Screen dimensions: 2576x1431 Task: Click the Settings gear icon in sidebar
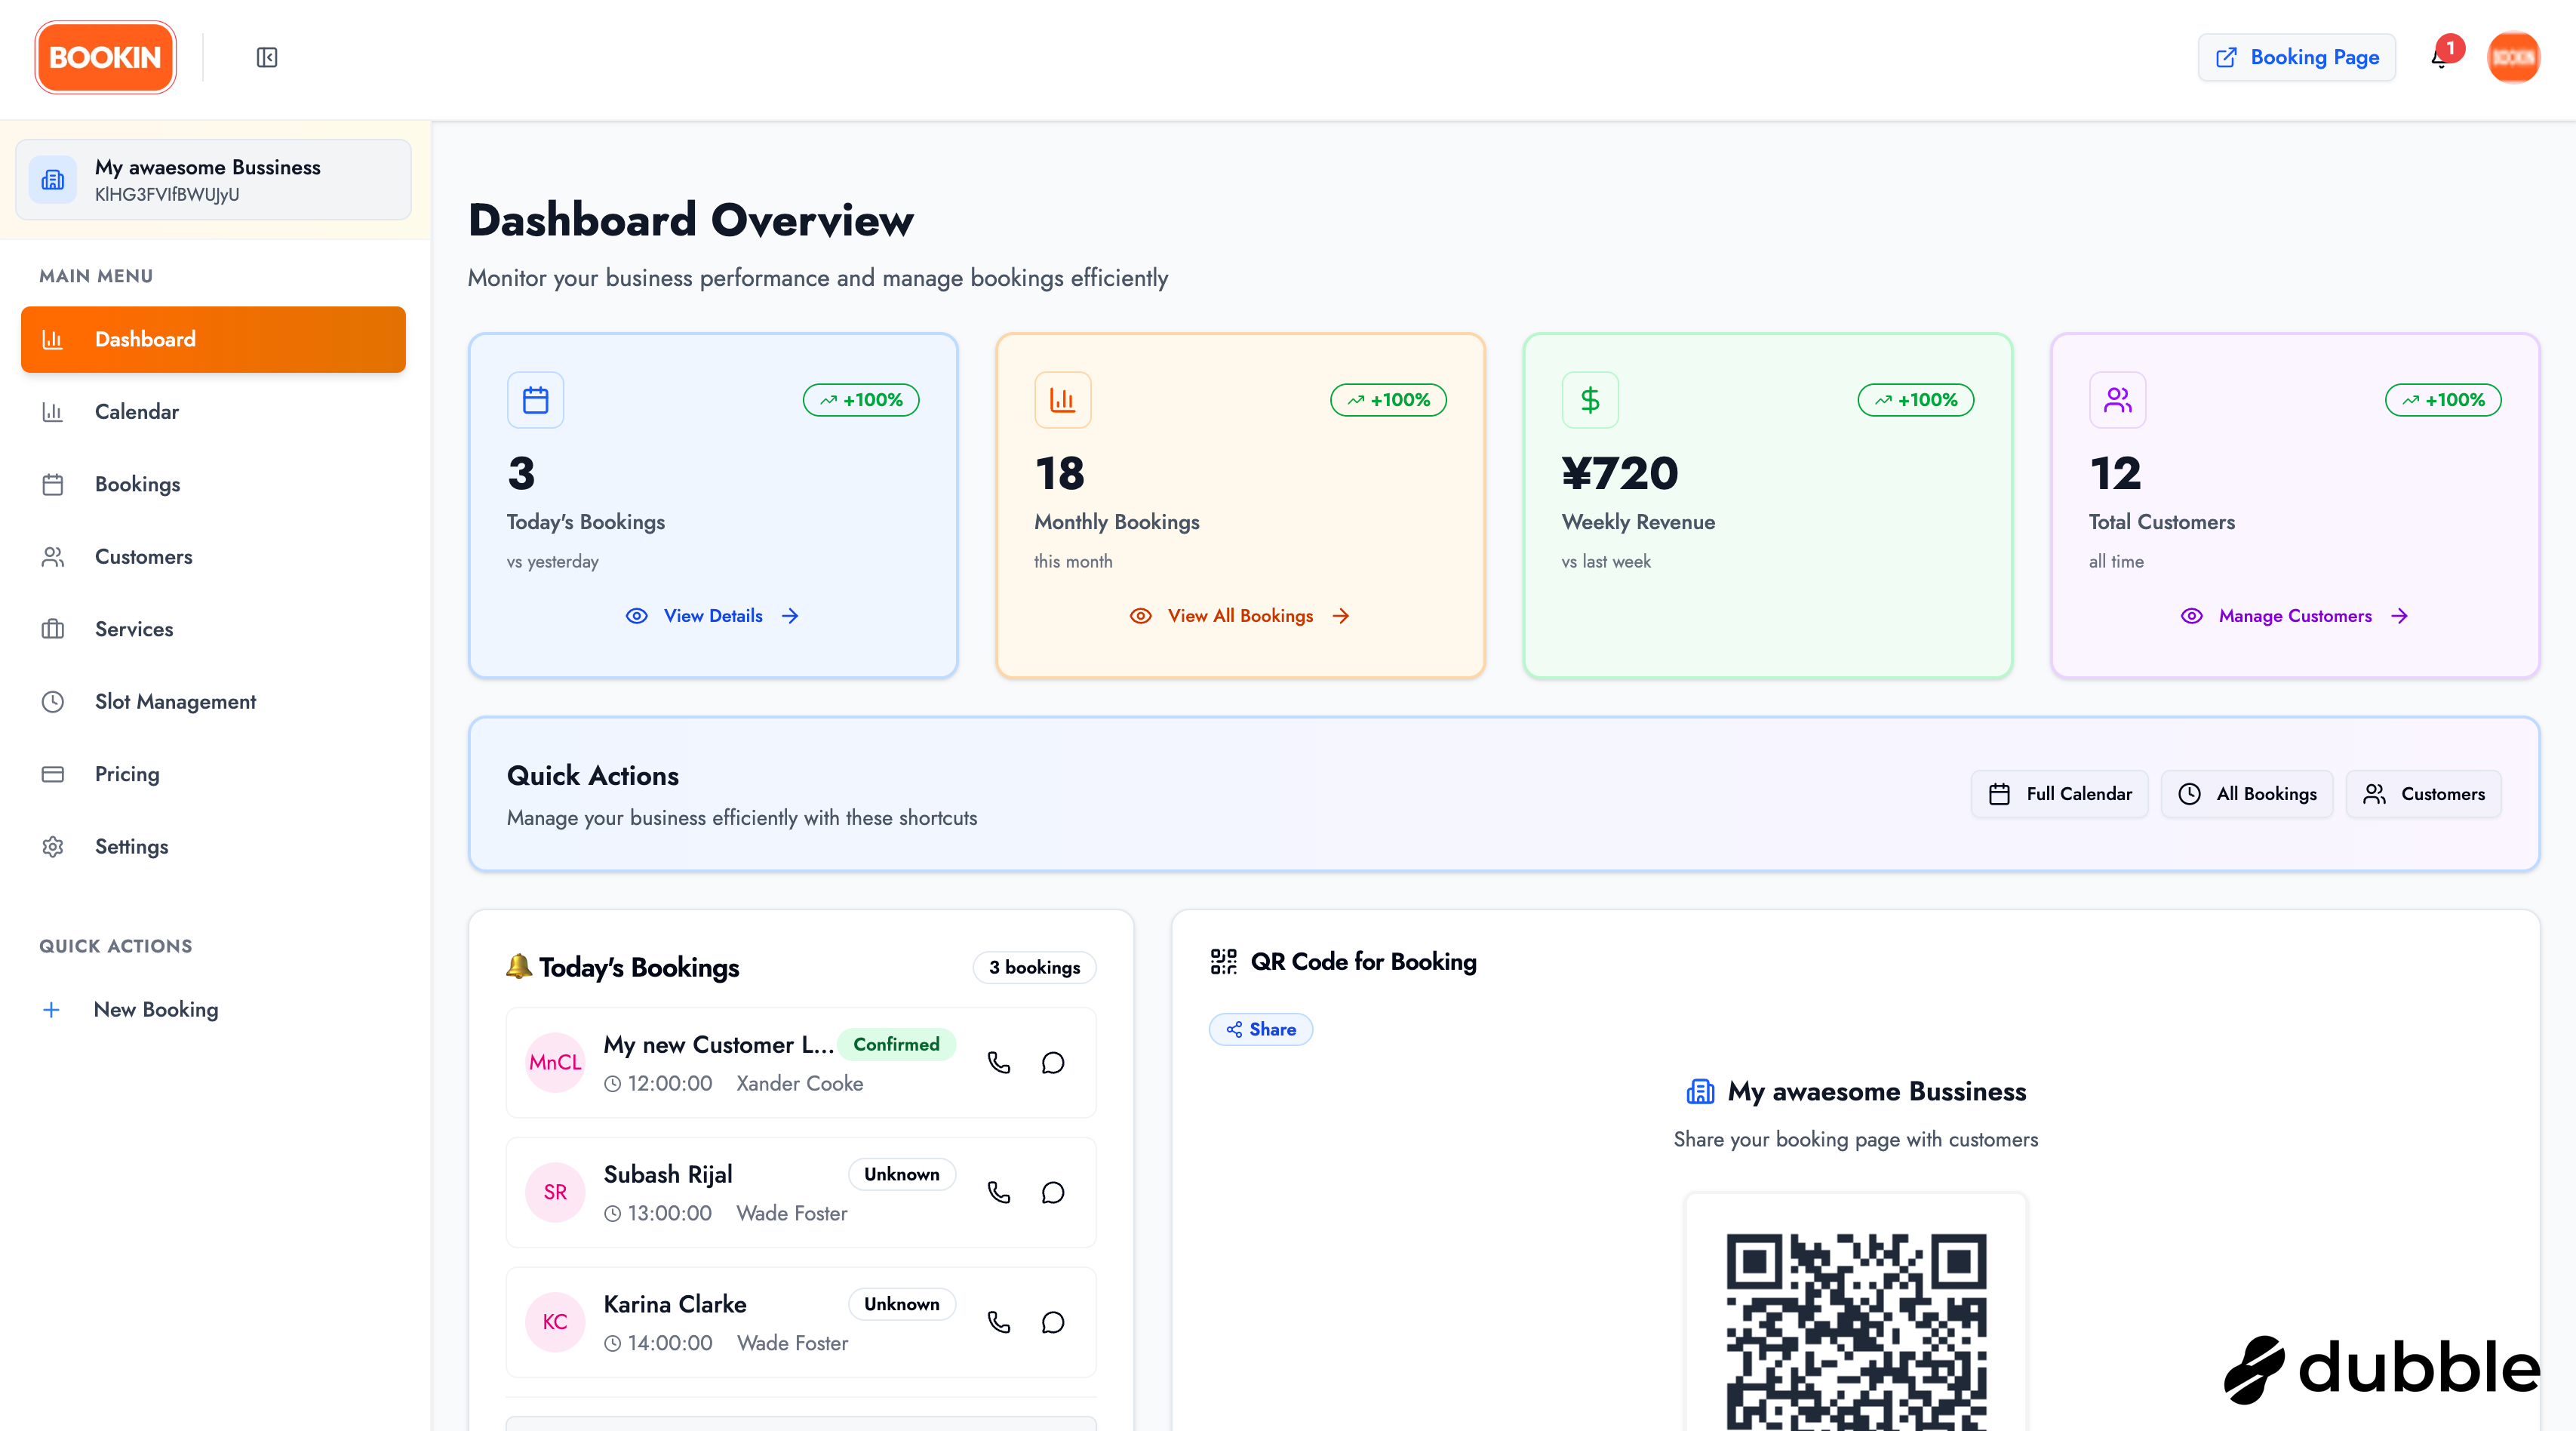click(52, 846)
